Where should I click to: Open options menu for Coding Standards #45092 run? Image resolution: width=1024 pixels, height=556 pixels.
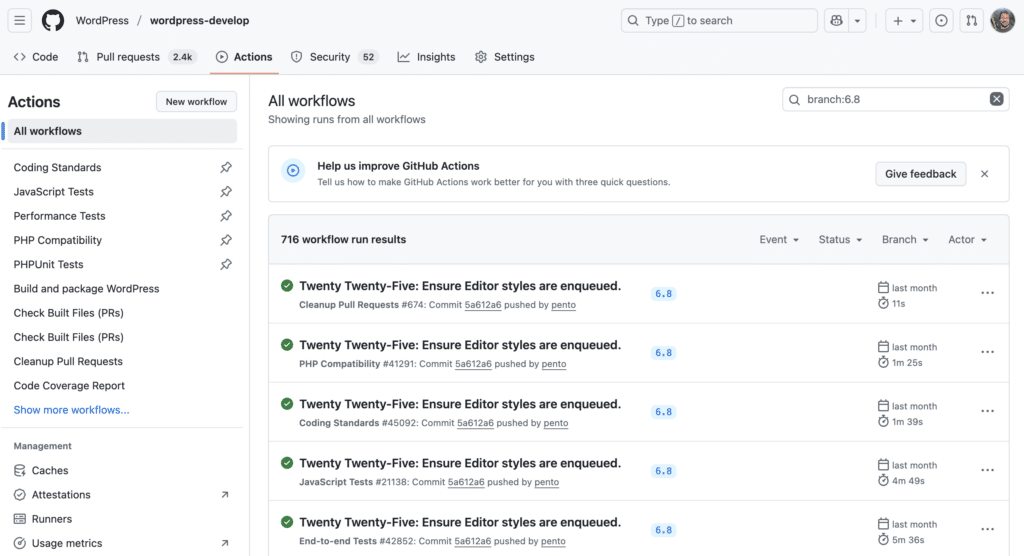(x=987, y=411)
